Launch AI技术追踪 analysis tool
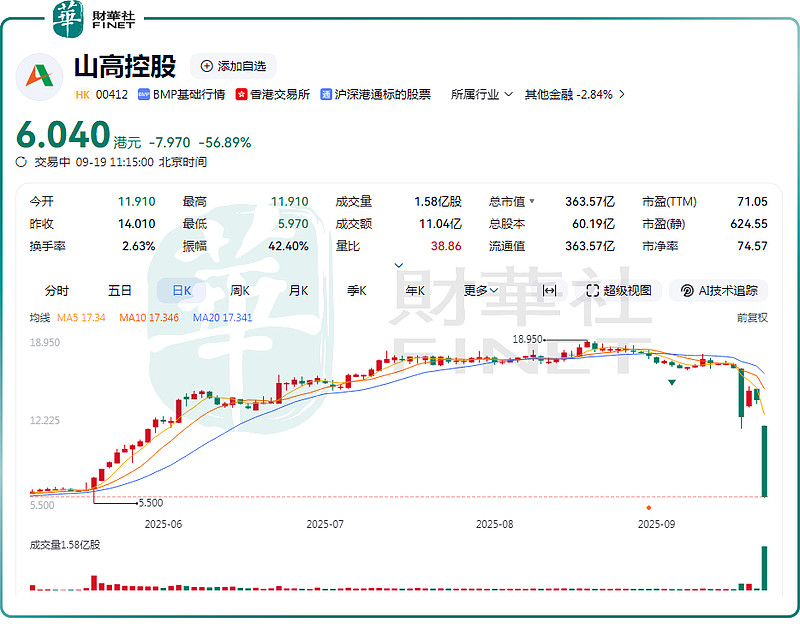This screenshot has width=800, height=635. pos(718,290)
